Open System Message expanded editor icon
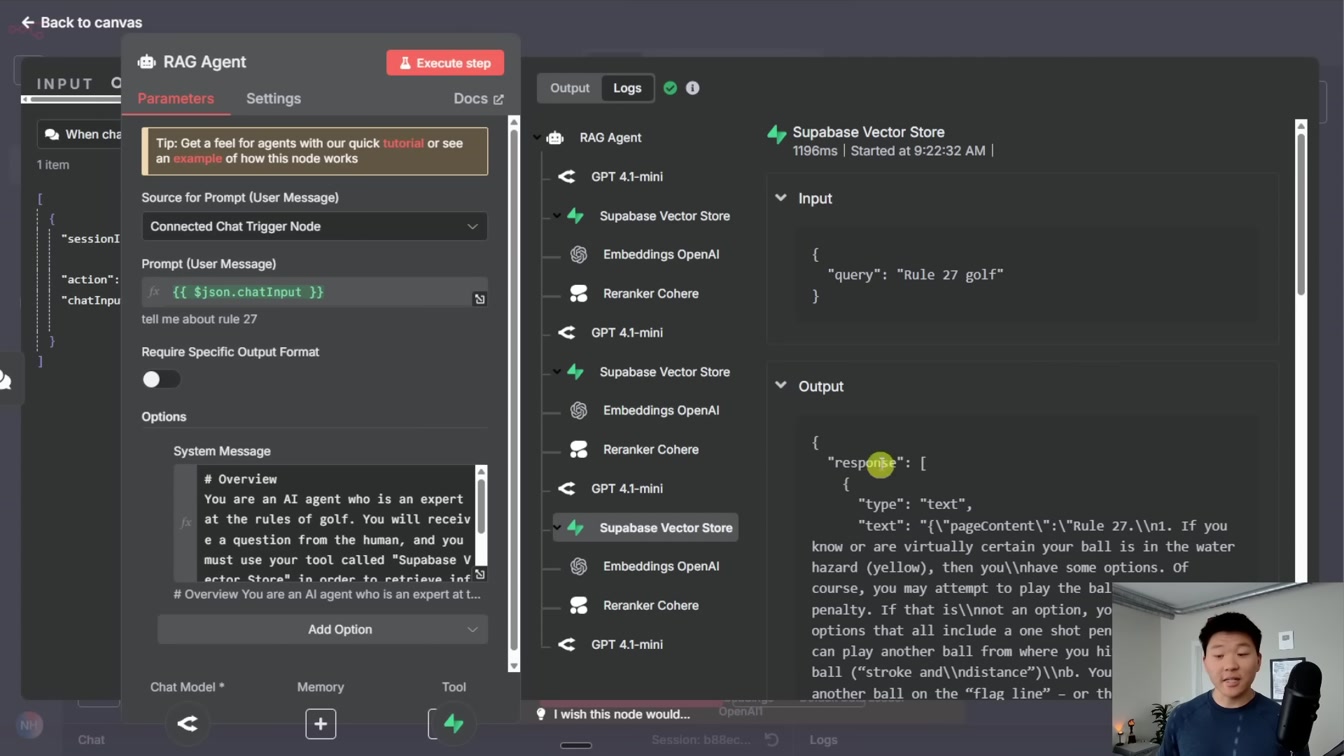 (480, 574)
